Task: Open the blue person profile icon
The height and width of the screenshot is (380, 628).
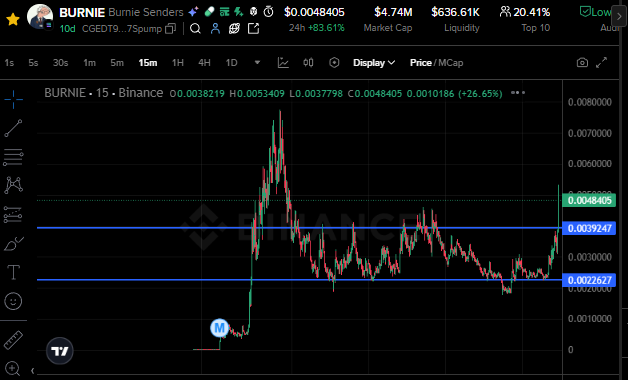Action: 215,28
